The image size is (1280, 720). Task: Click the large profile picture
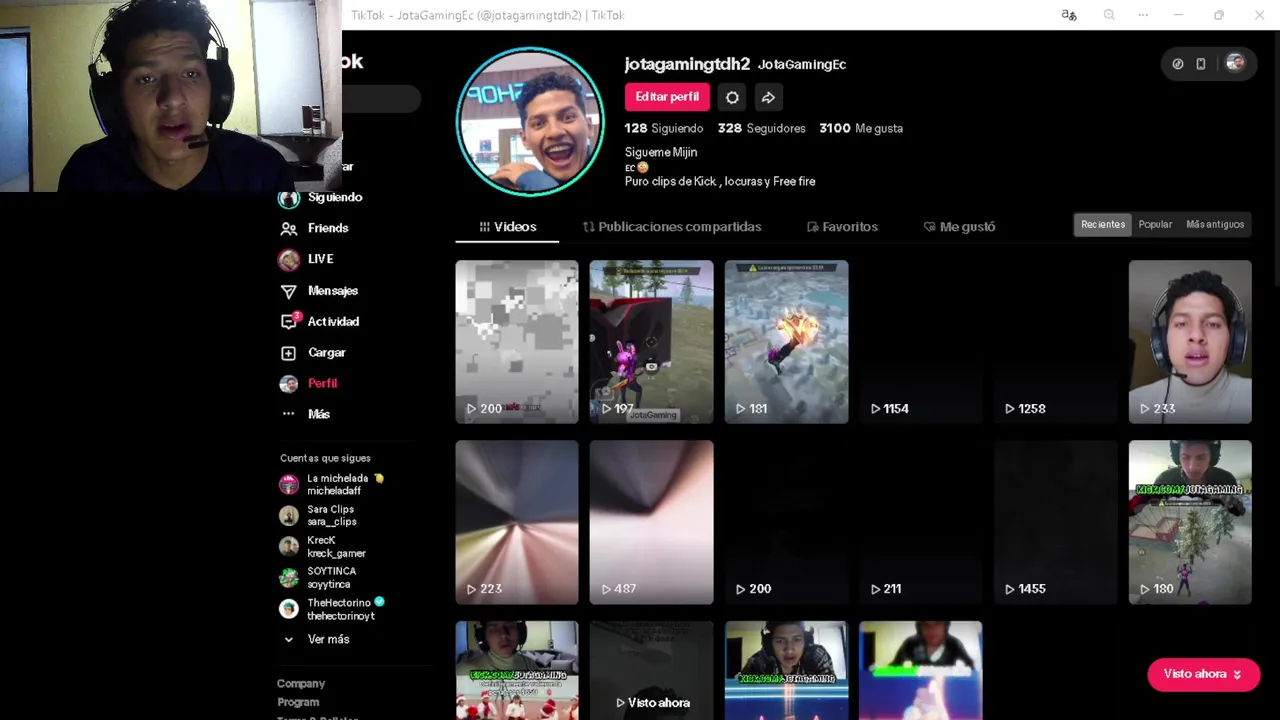[530, 121]
